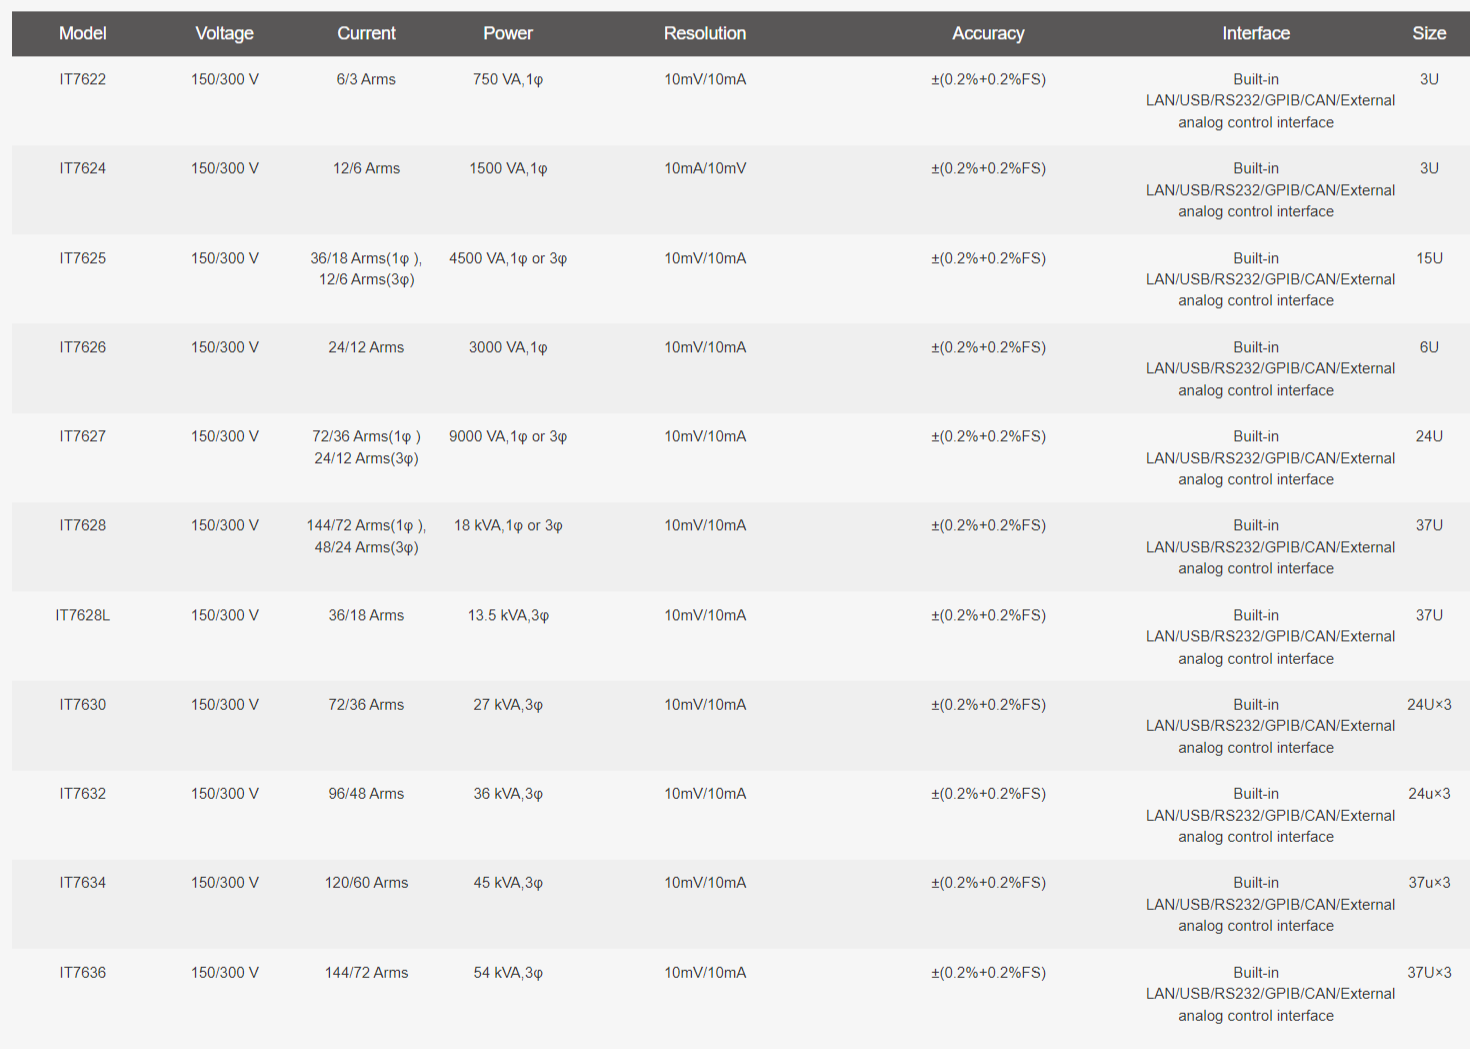Image resolution: width=1470 pixels, height=1049 pixels.
Task: Select the IT7630 model cell
Action: click(82, 704)
